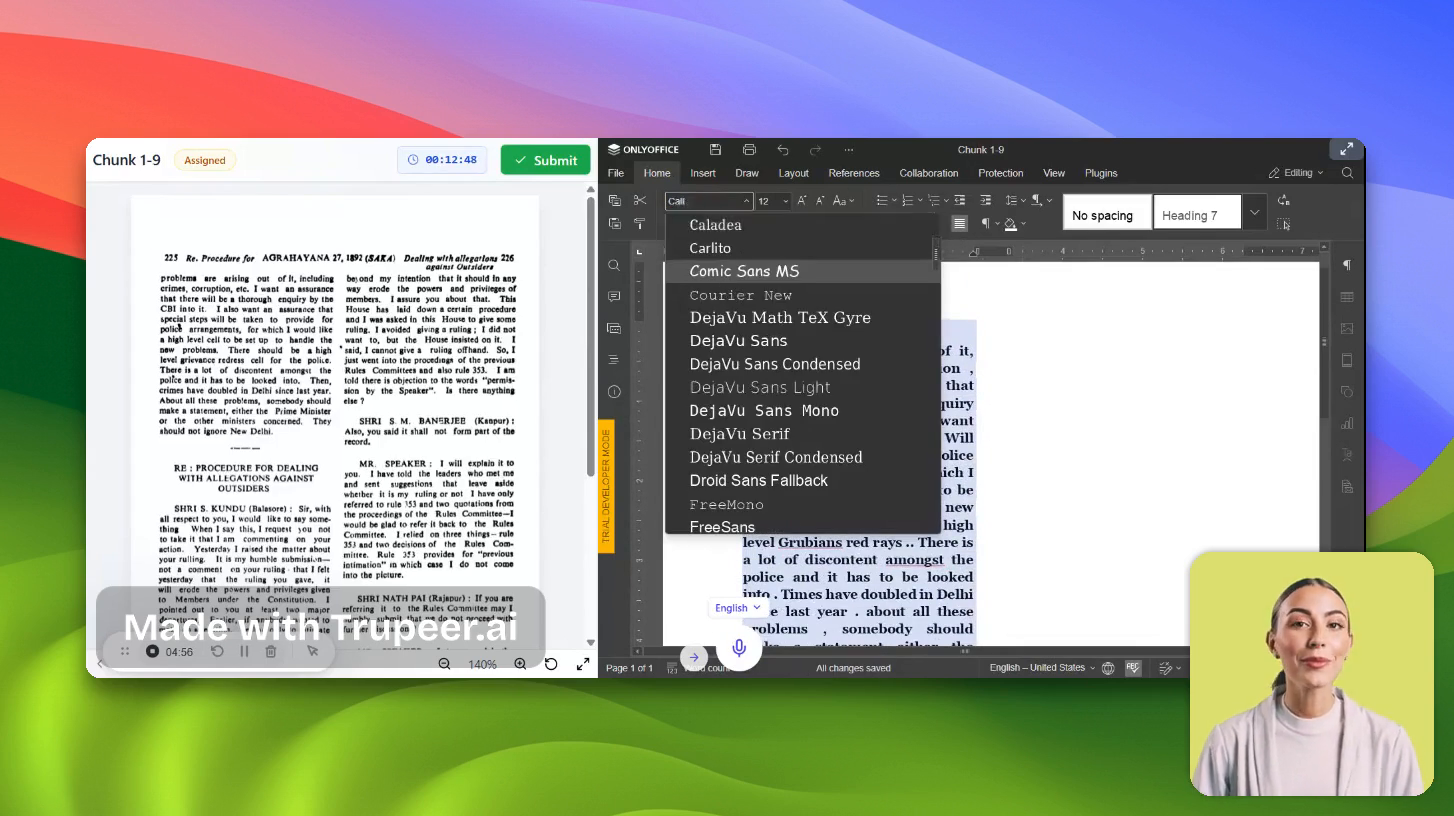Increase the font size

point(802,201)
